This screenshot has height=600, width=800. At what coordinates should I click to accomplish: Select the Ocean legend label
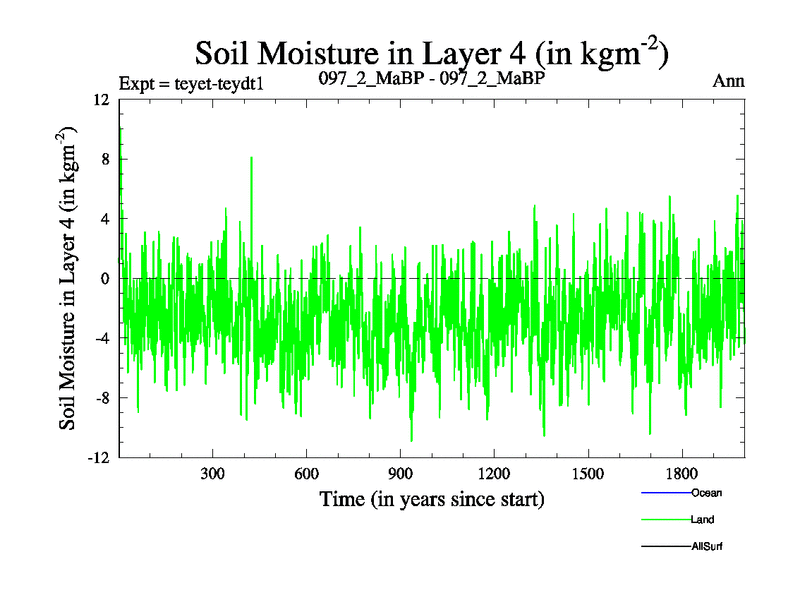(706, 493)
